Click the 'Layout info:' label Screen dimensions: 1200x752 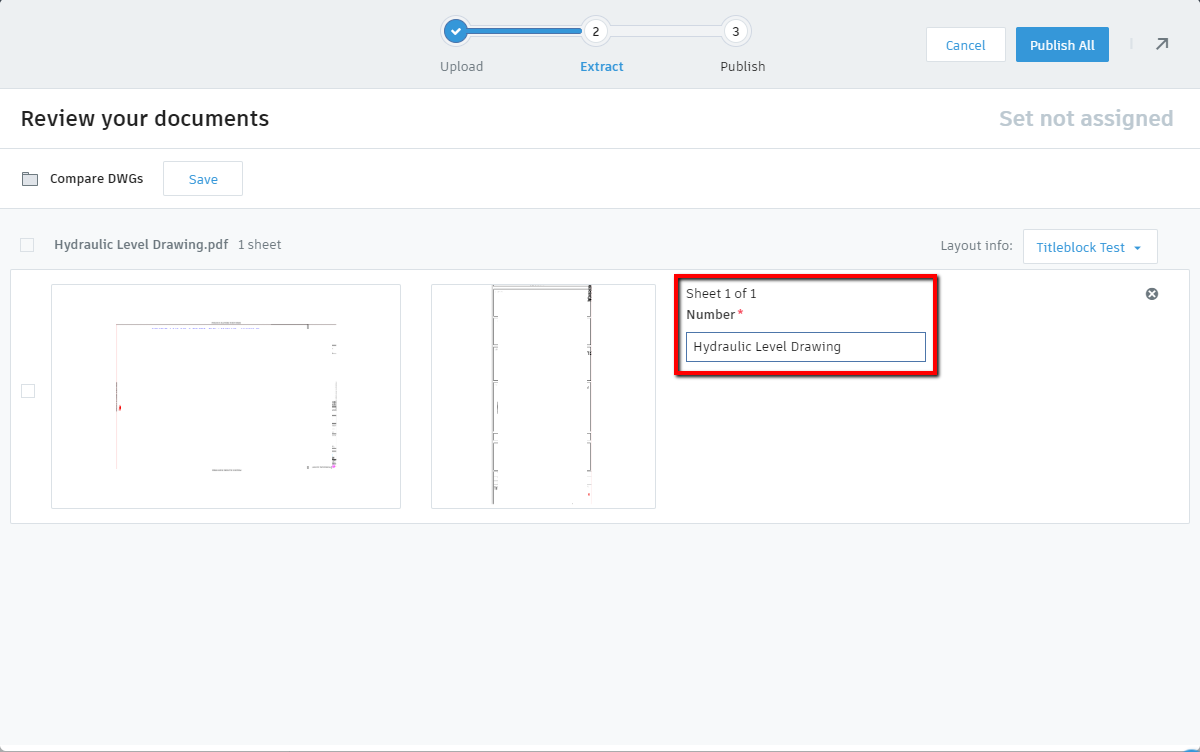click(976, 246)
